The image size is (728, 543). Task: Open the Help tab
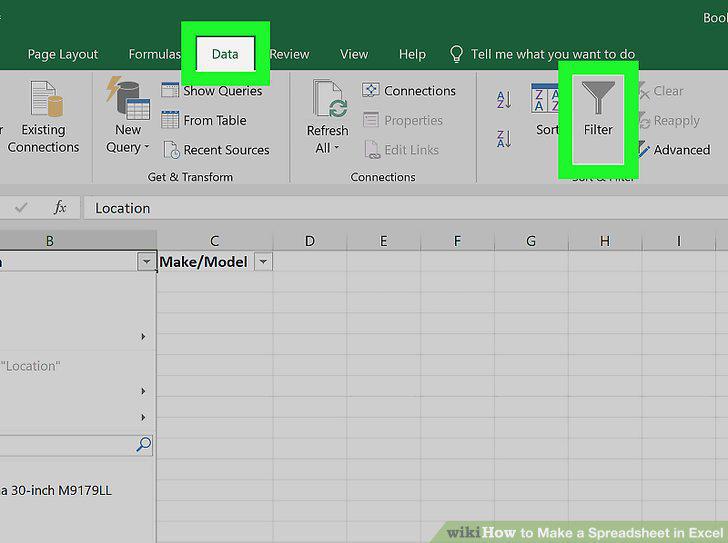click(x=412, y=54)
